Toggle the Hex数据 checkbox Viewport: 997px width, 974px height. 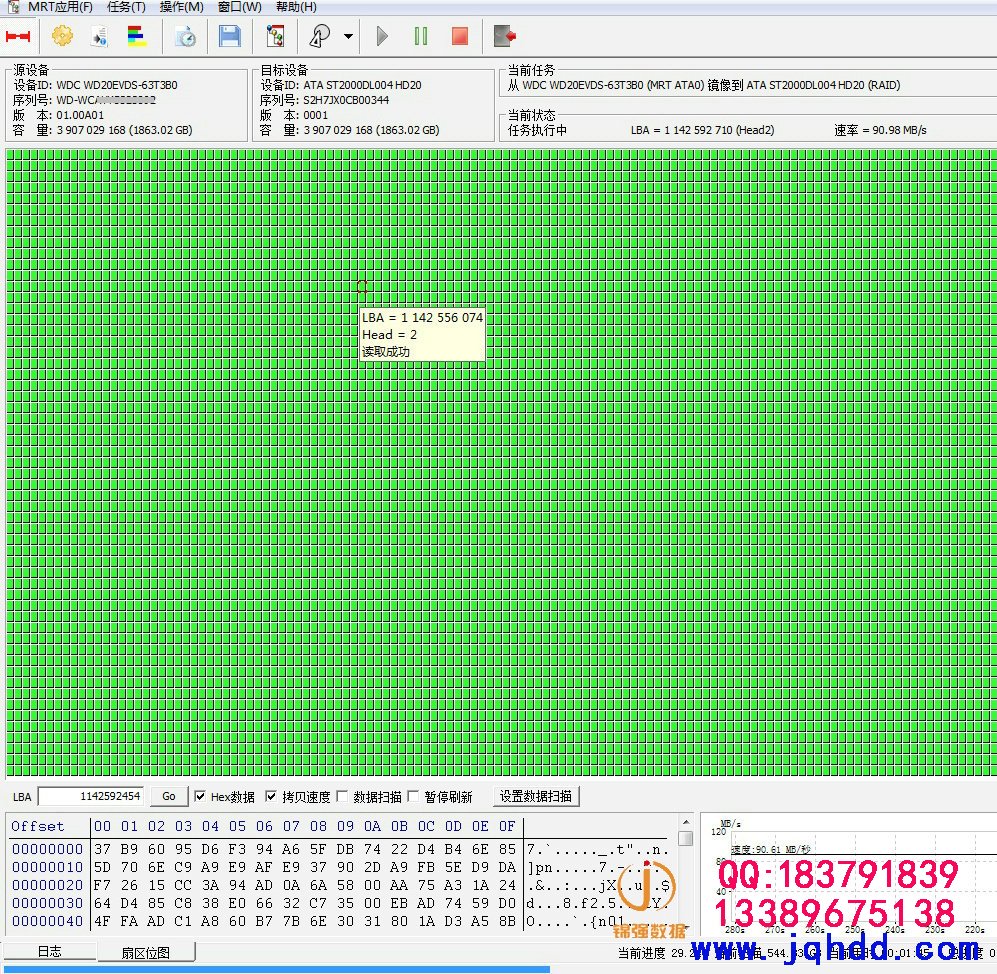[201, 797]
